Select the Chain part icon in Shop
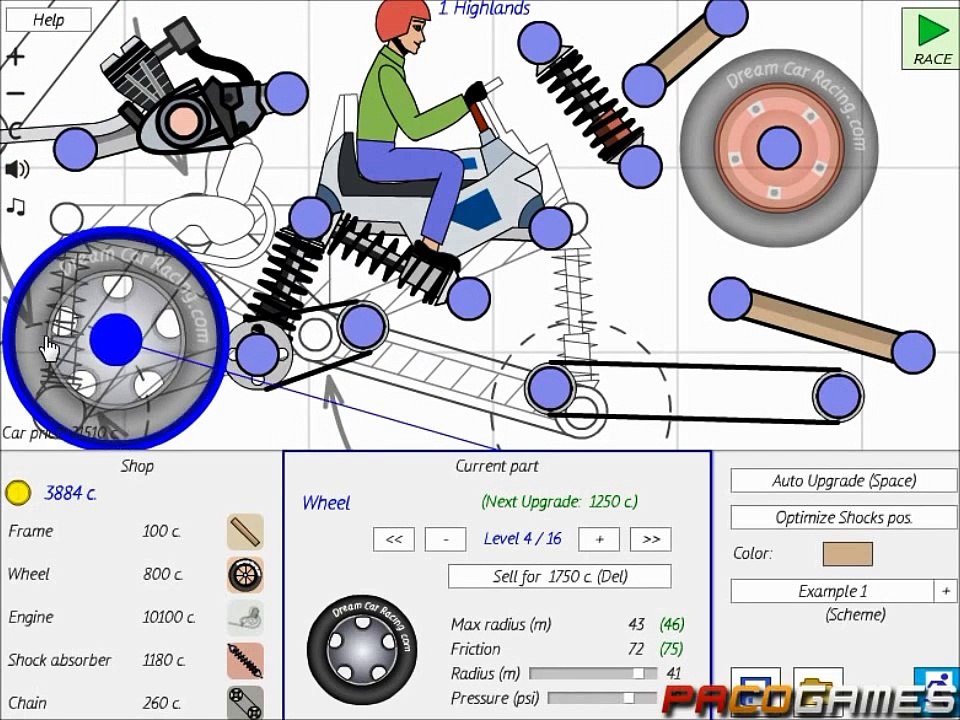960x720 pixels. [246, 702]
